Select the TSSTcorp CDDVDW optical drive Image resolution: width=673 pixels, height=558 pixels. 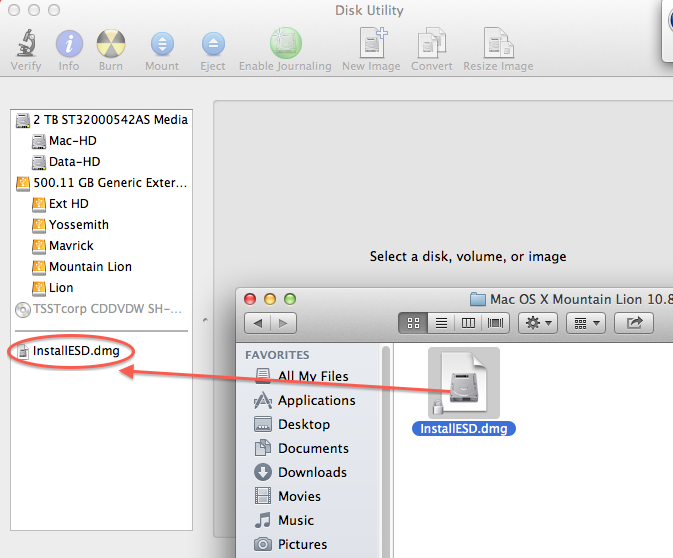coord(99,309)
